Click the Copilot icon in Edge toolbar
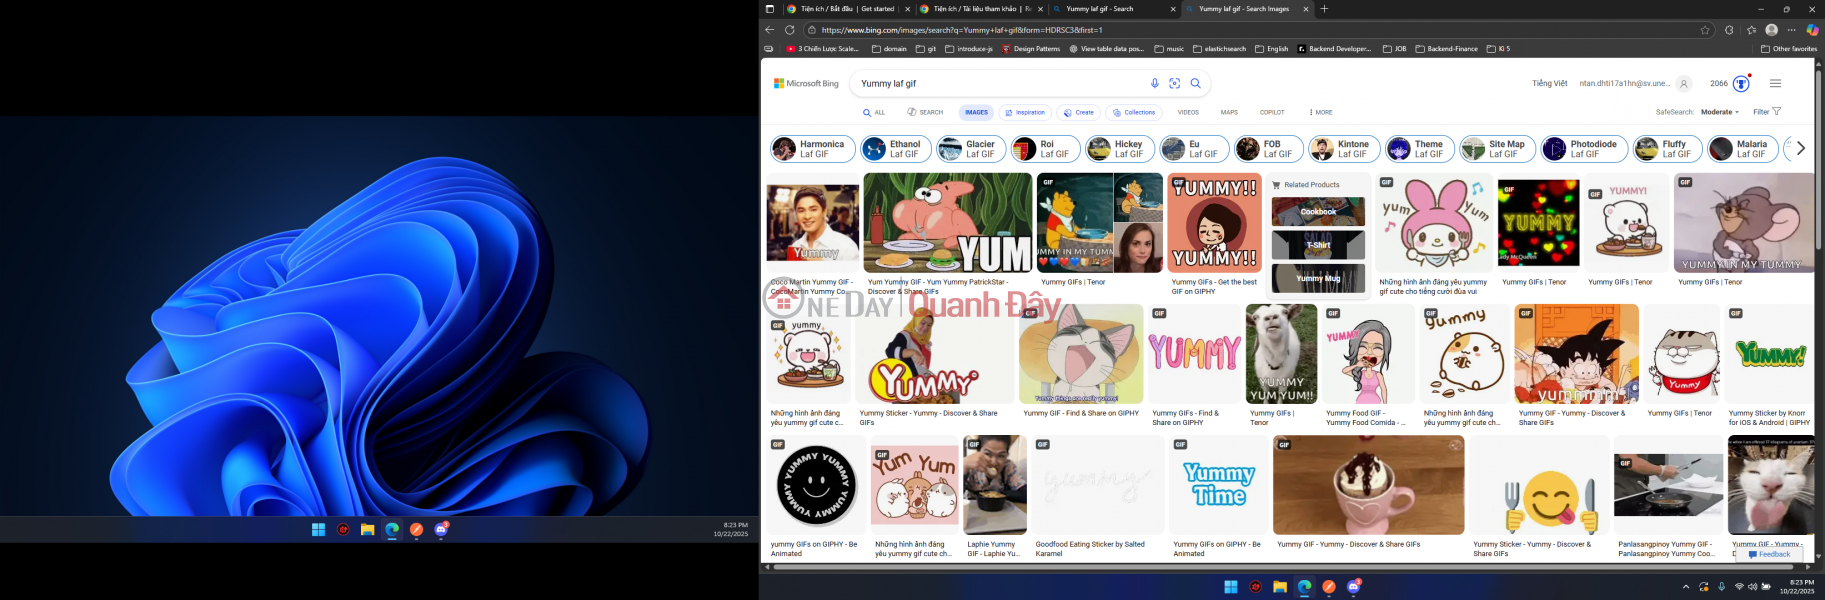 (x=1812, y=30)
